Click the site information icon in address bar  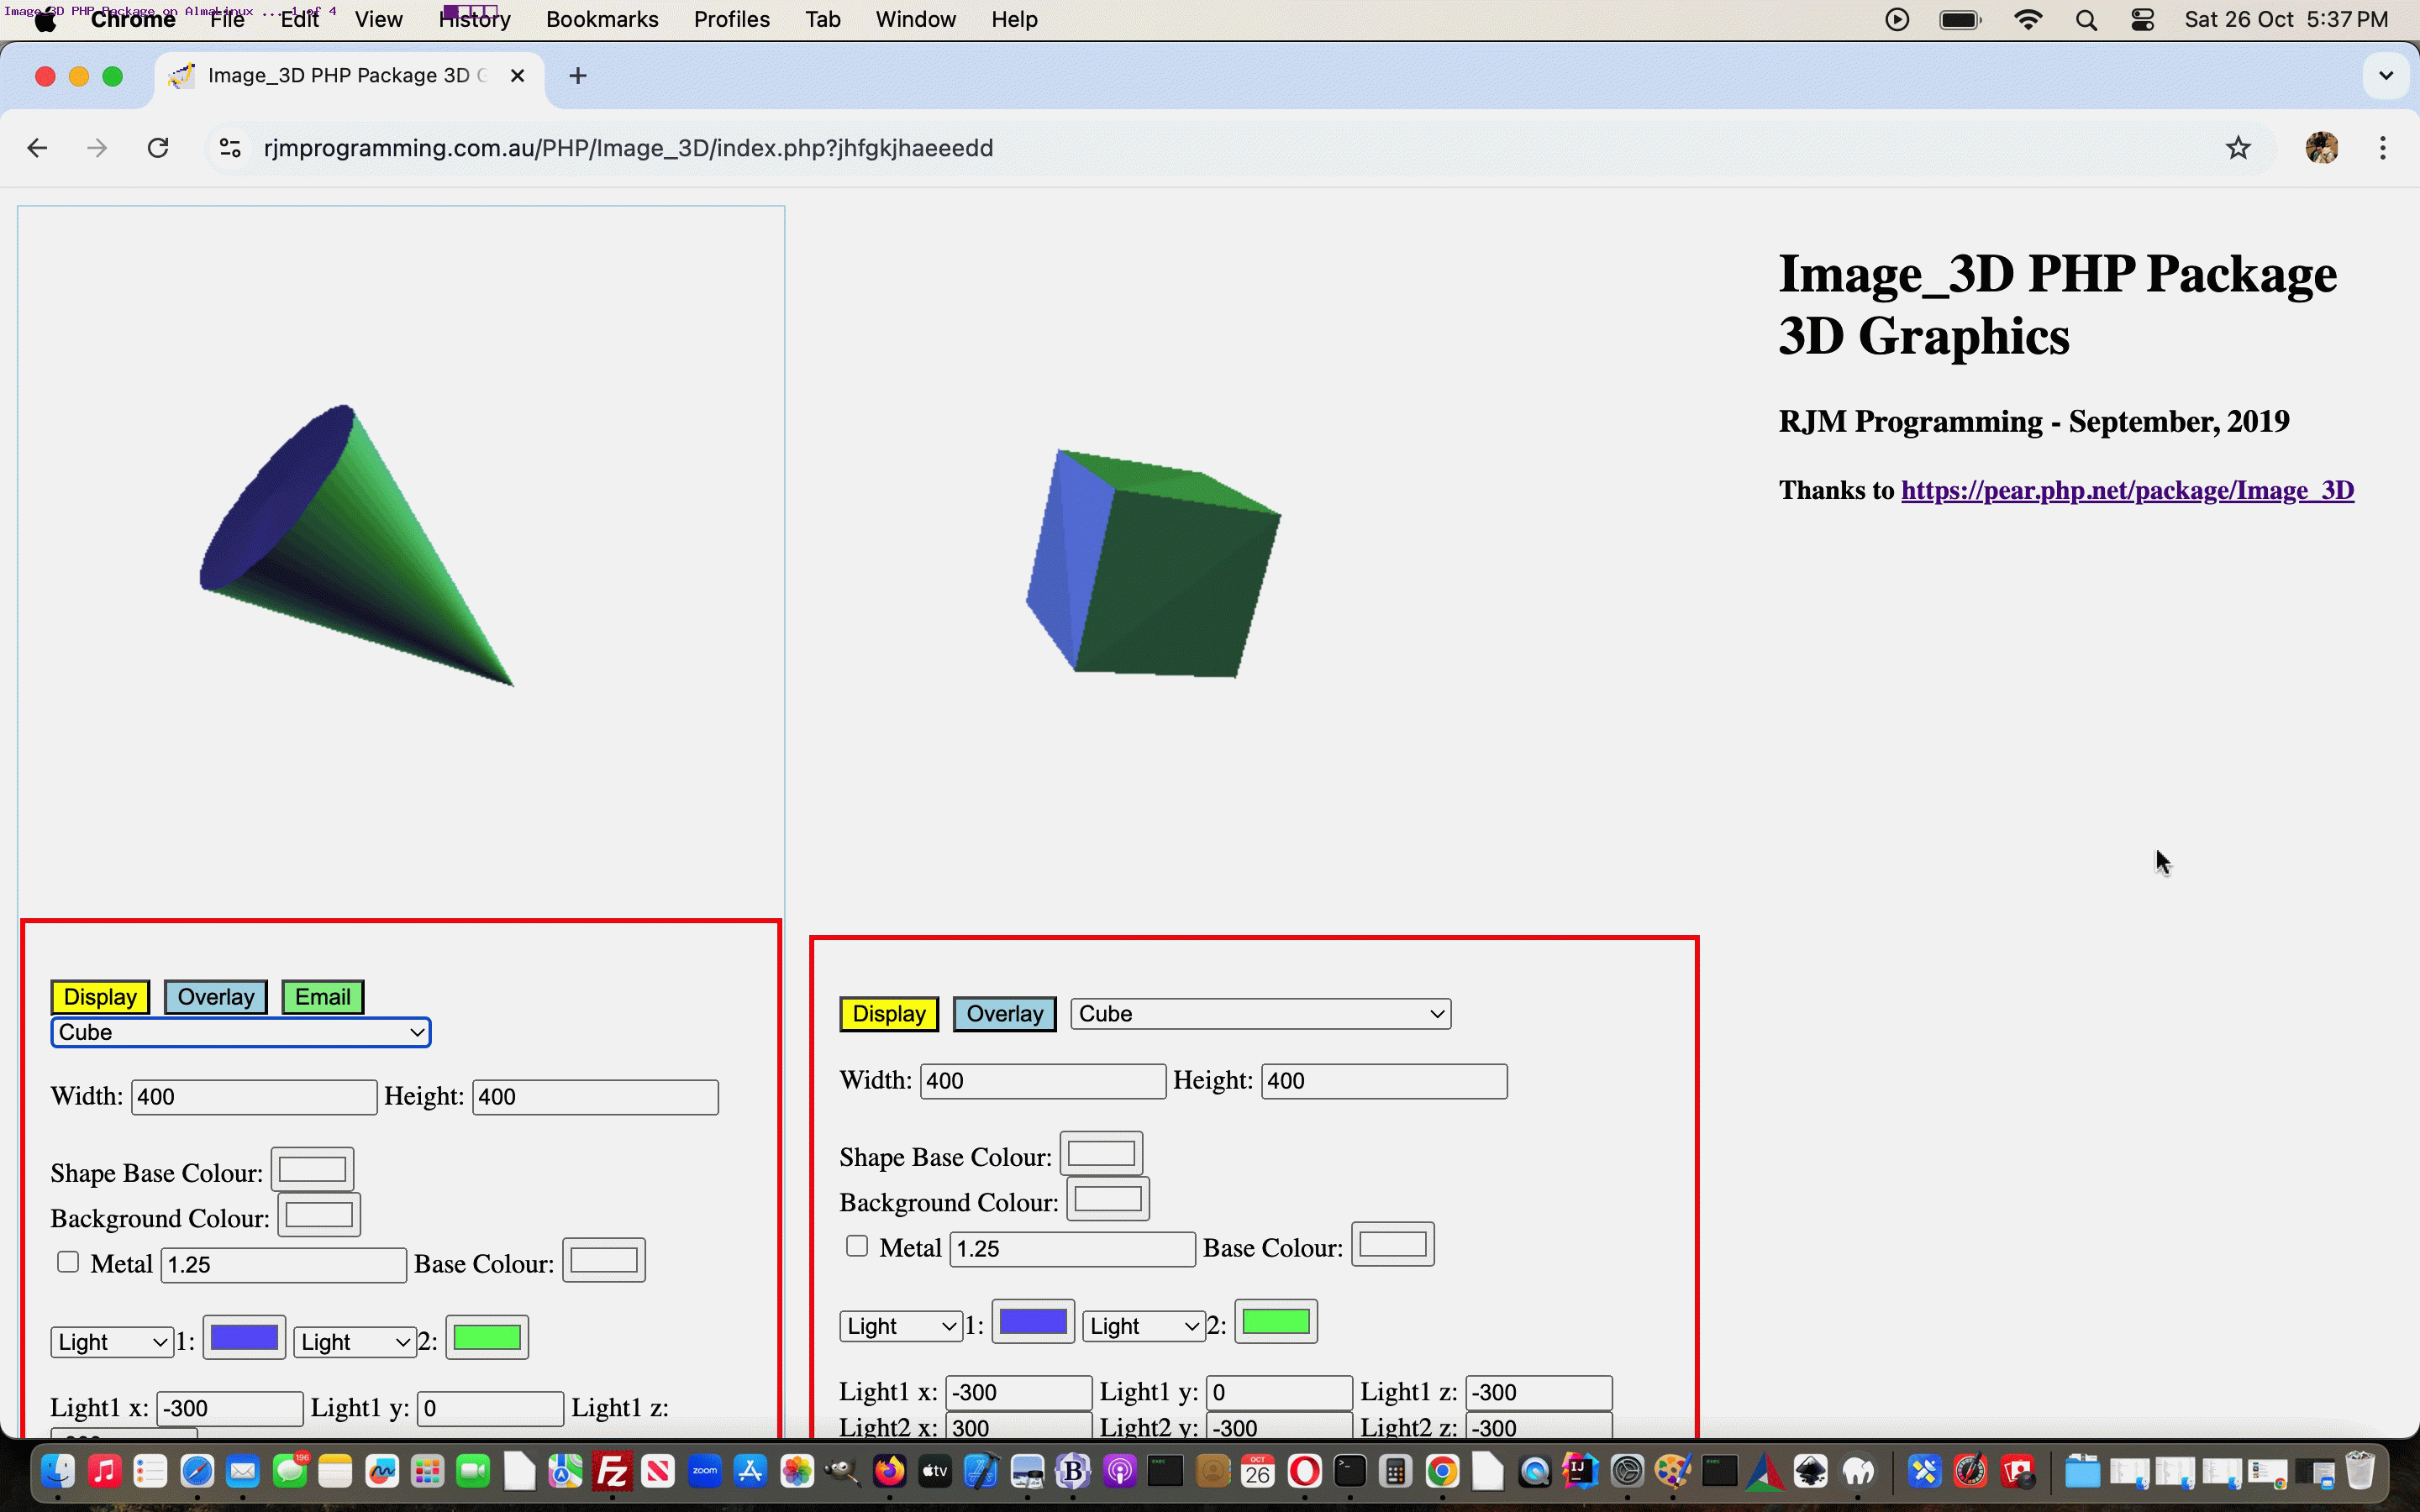point(230,148)
